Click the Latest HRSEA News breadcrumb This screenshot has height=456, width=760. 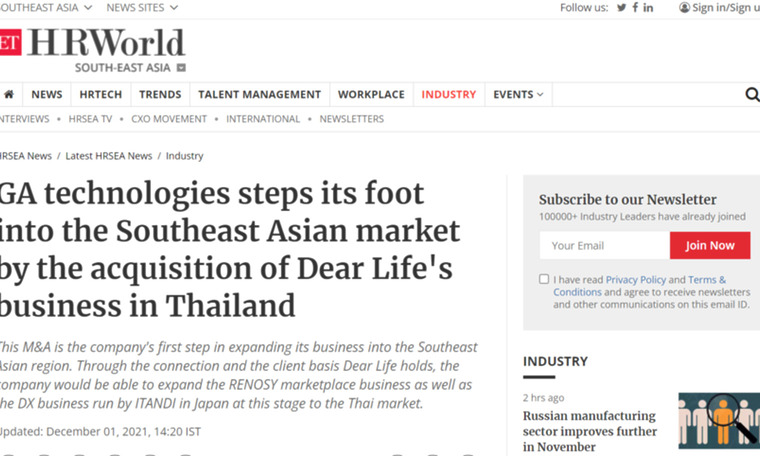(108, 156)
